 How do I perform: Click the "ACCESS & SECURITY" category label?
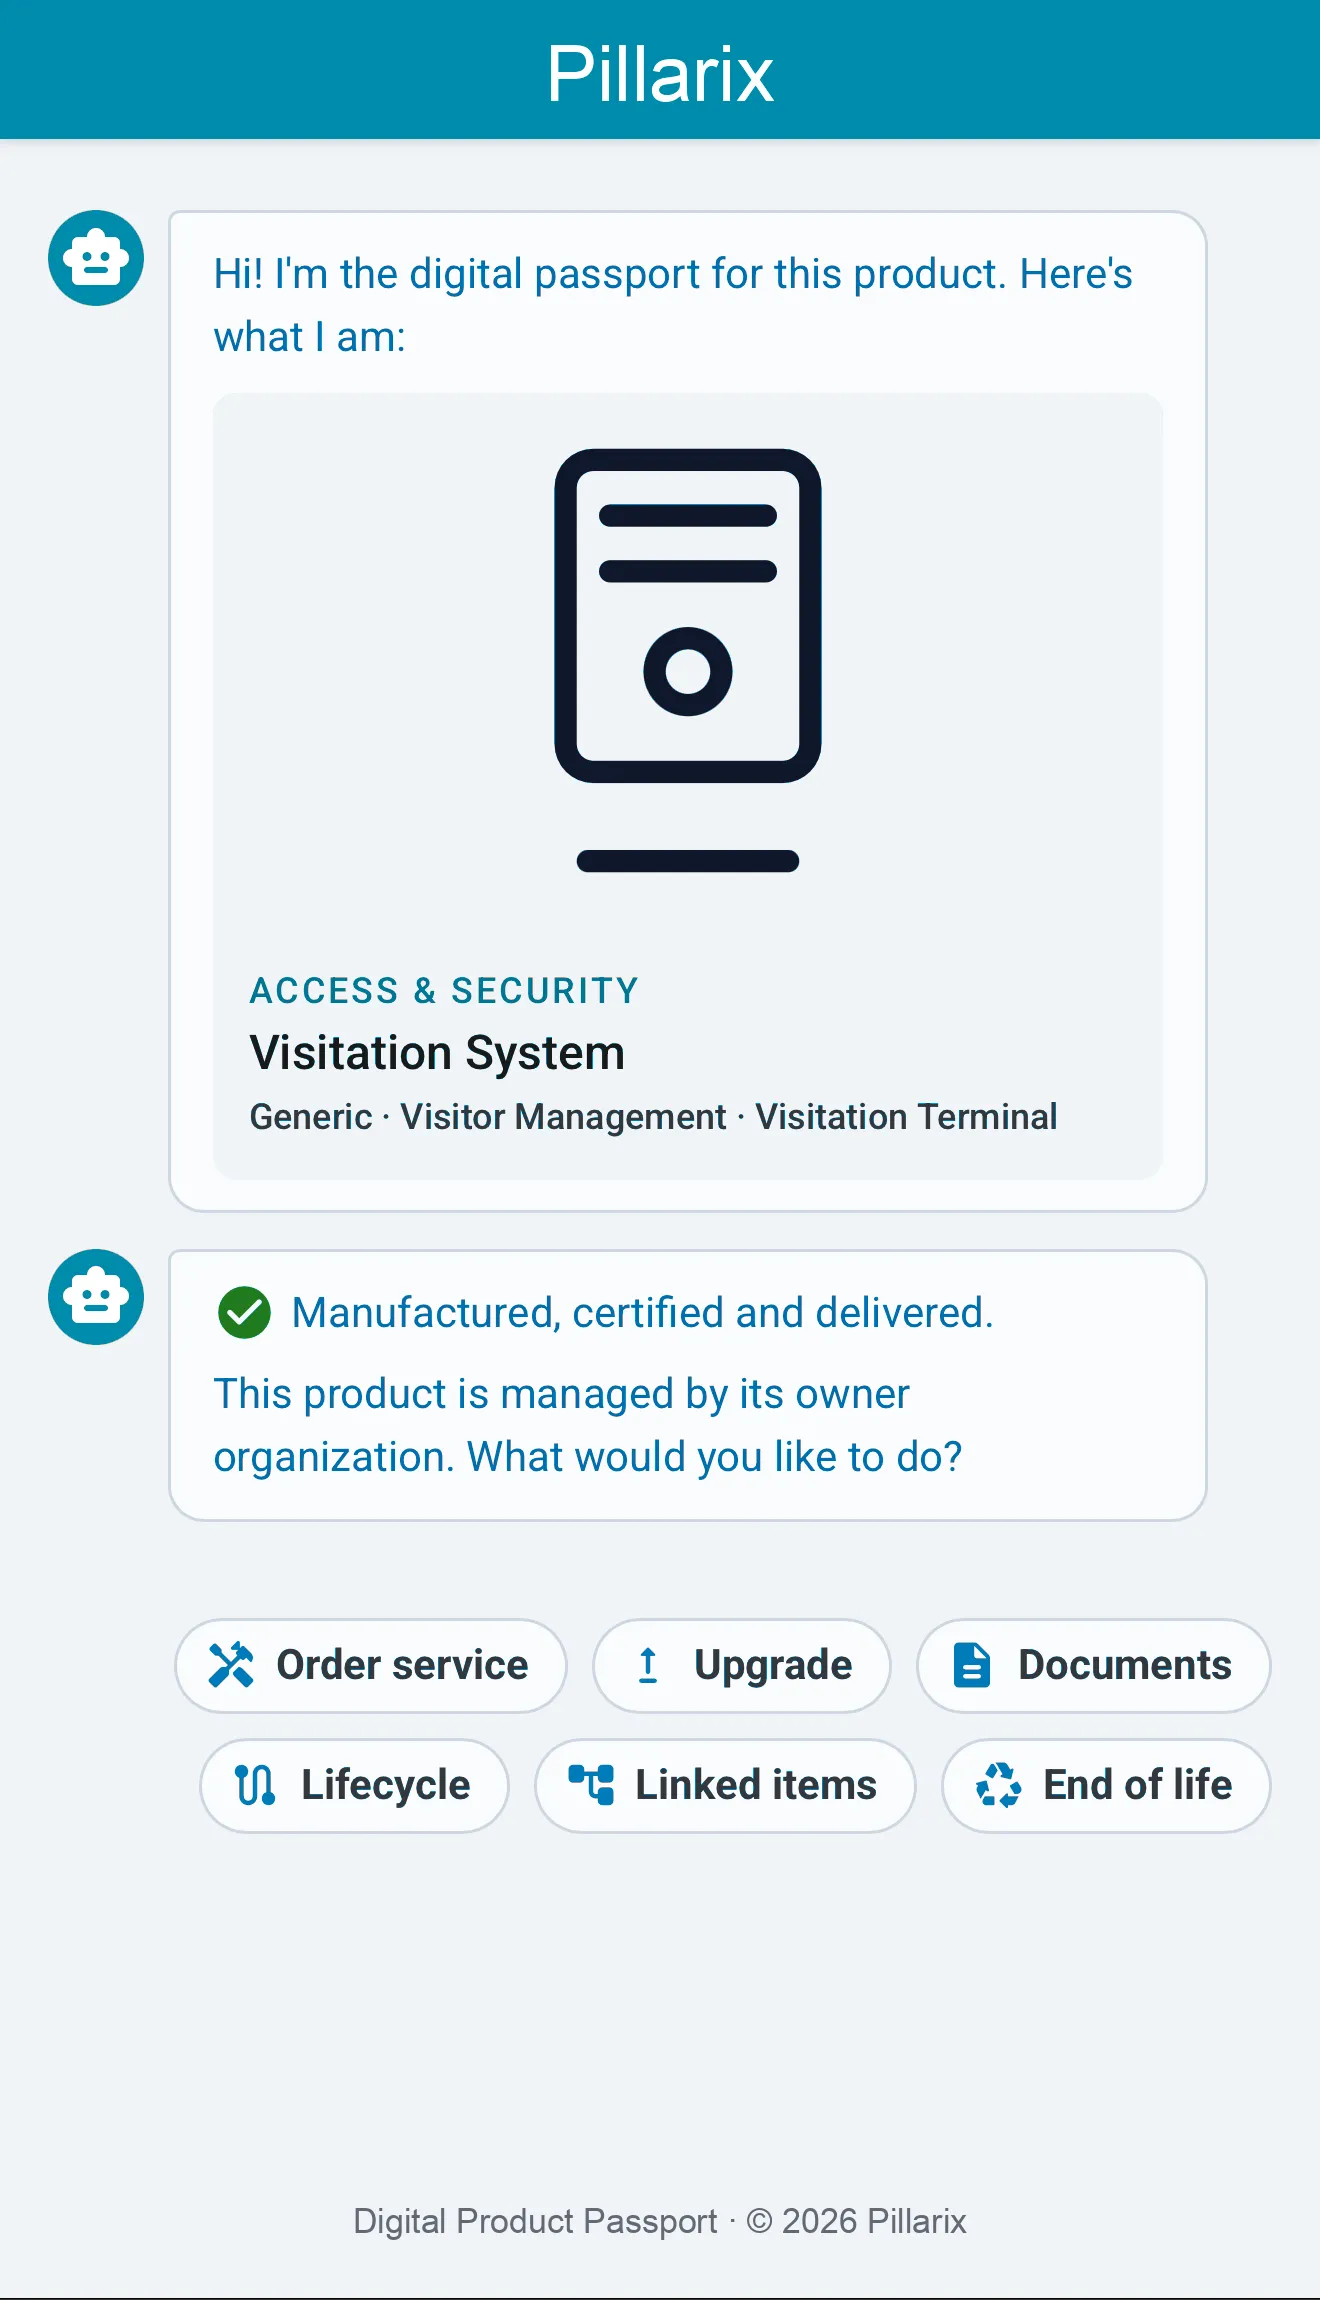click(444, 990)
